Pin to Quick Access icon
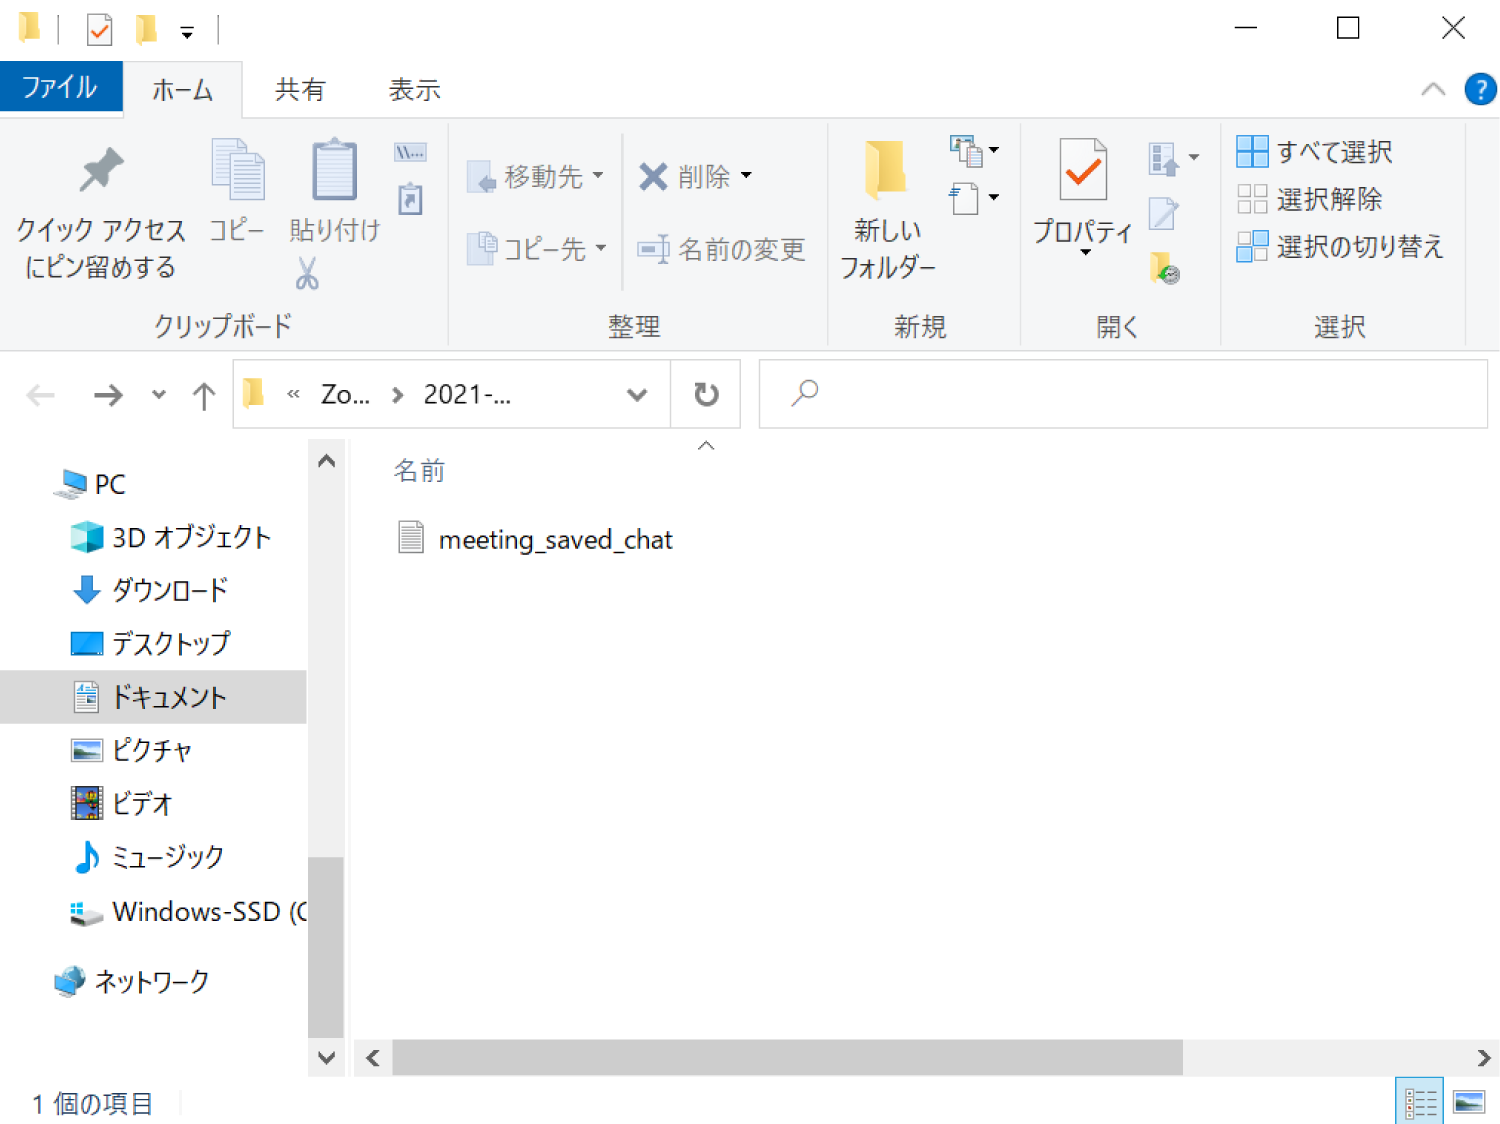This screenshot has width=1500, height=1124. (x=100, y=170)
